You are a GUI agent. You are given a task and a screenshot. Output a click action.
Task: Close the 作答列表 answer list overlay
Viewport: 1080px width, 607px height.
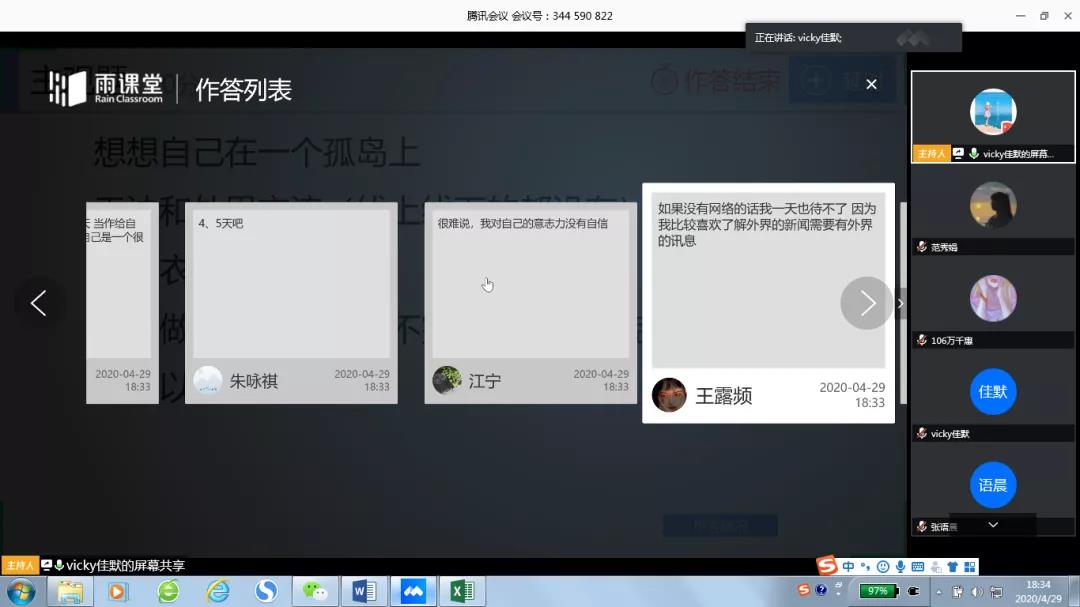871,85
